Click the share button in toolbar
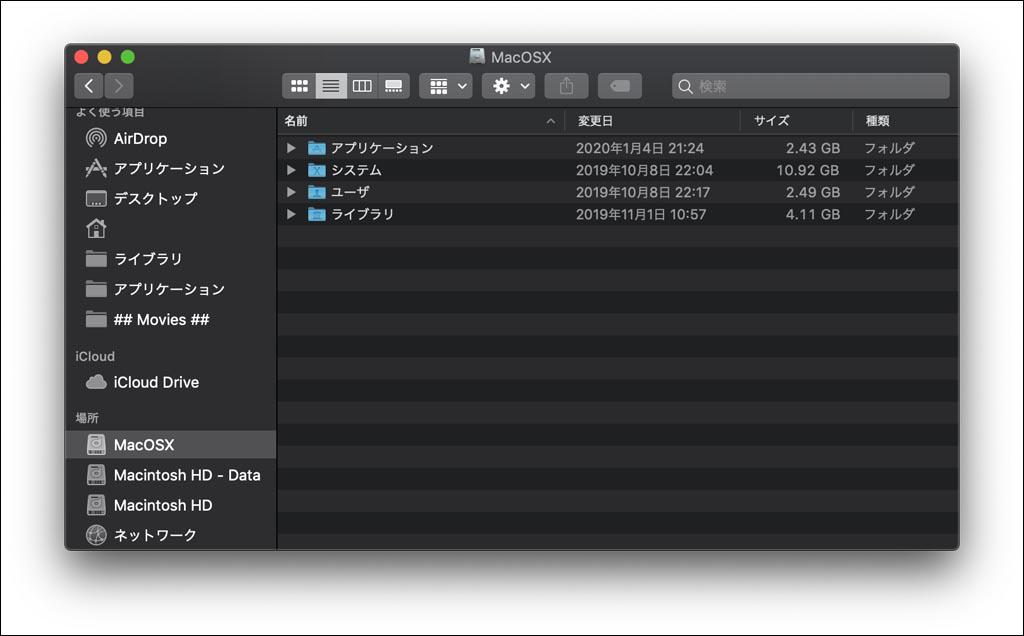The width and height of the screenshot is (1024, 636). (x=566, y=86)
